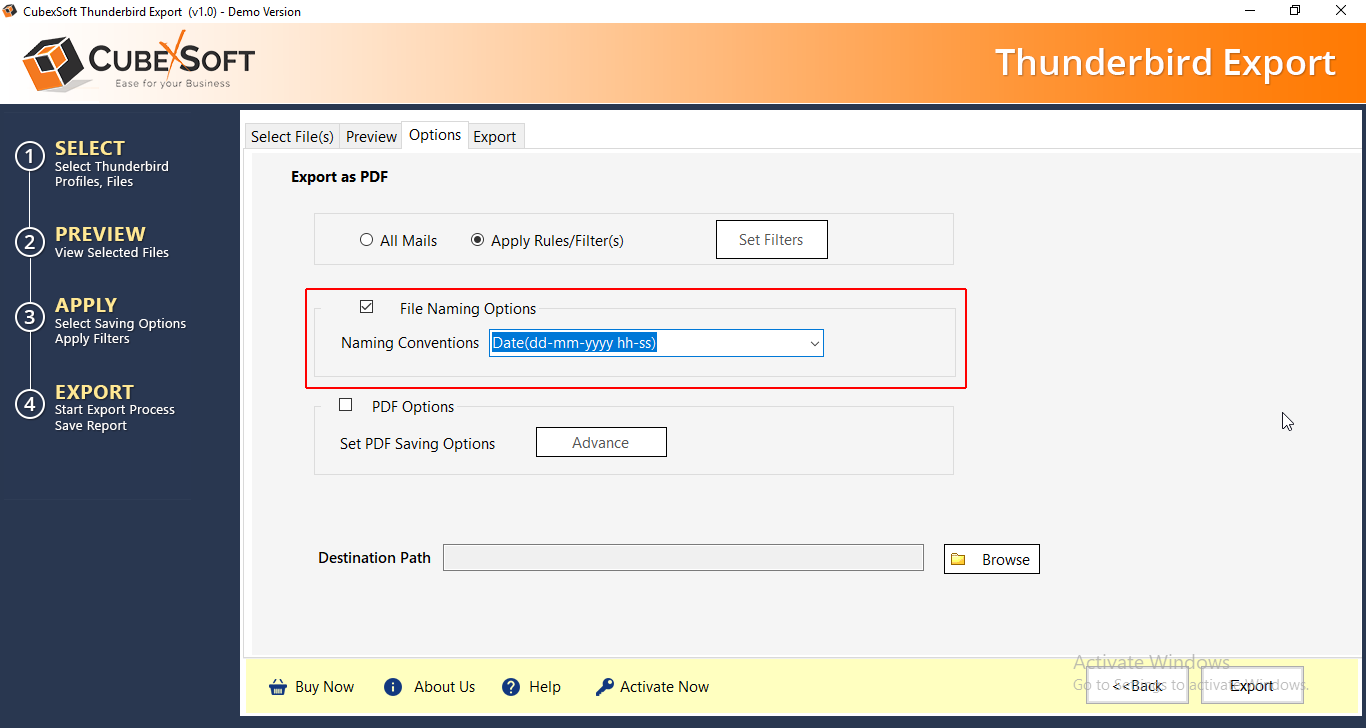Click the About Us info icon

click(393, 687)
